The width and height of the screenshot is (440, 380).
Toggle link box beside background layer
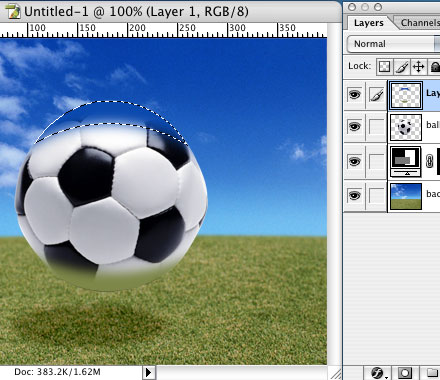(377, 195)
